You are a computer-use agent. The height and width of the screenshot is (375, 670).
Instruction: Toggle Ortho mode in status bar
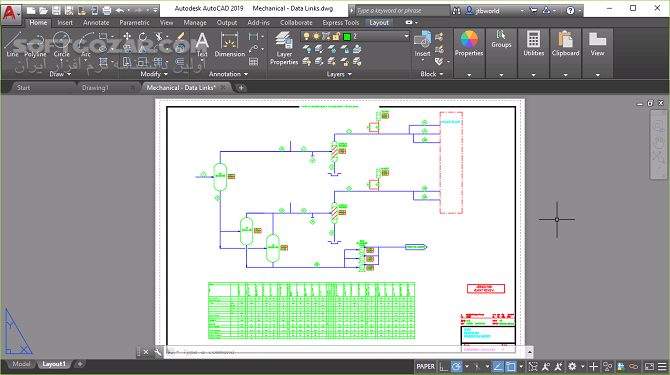pyautogui.click(x=444, y=366)
